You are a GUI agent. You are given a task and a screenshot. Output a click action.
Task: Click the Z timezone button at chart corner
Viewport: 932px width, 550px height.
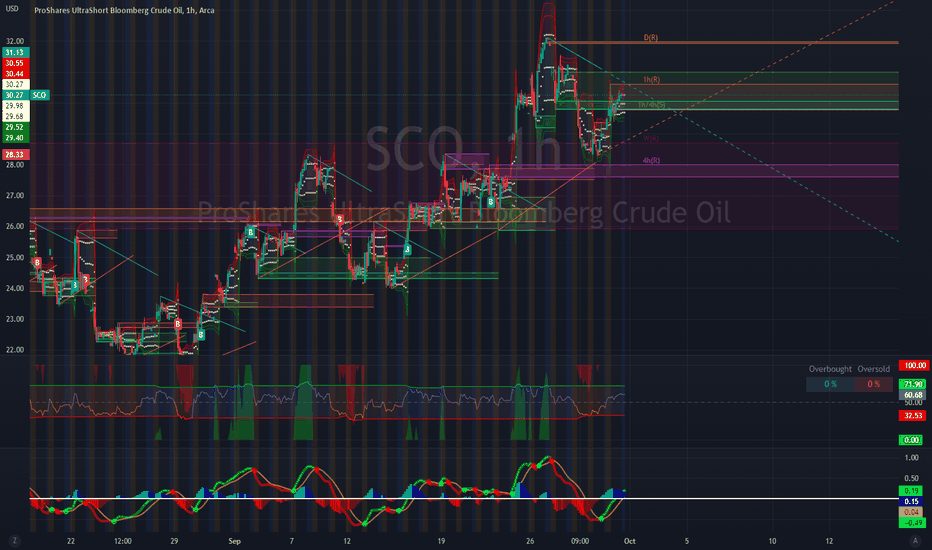pyautogui.click(x=14, y=540)
